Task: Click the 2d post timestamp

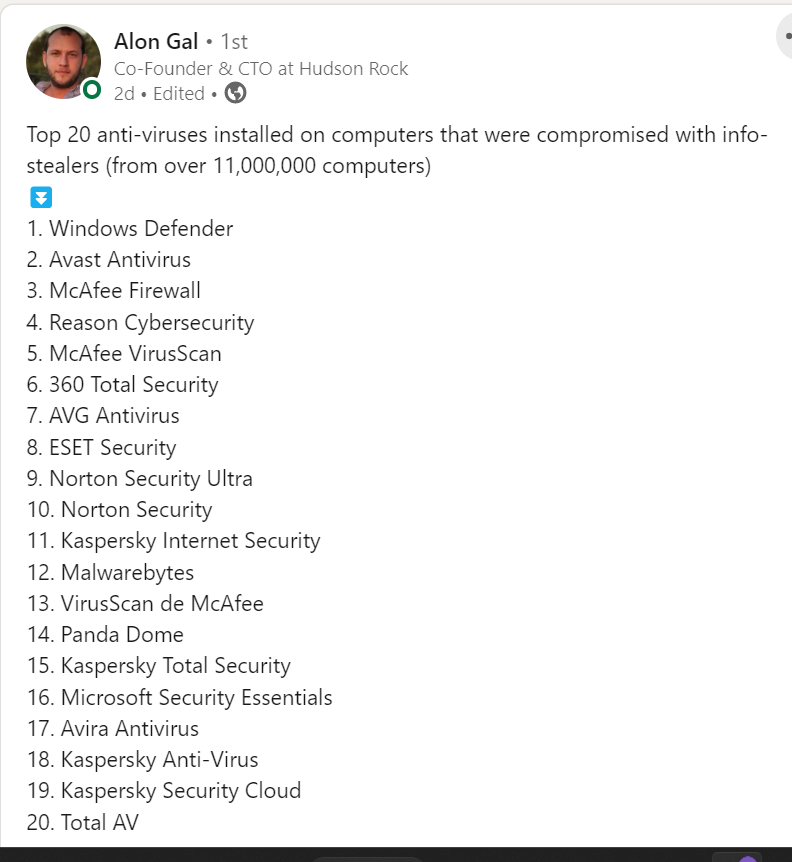Action: click(x=125, y=93)
